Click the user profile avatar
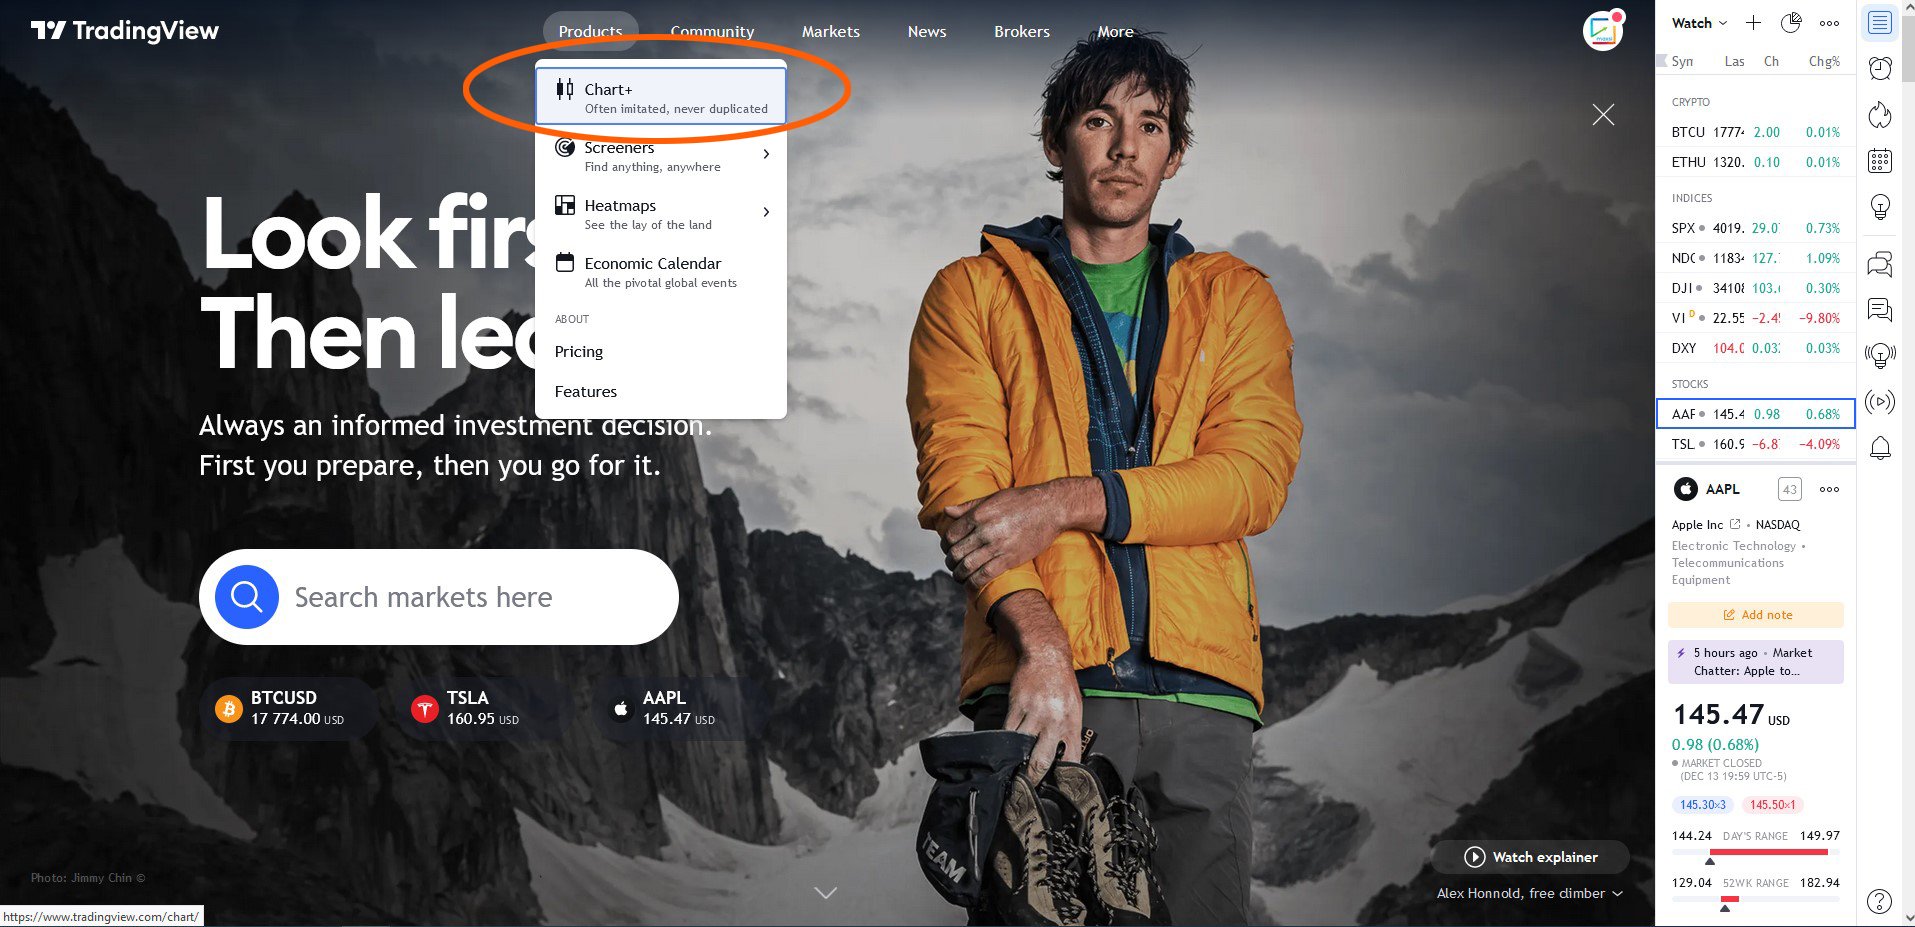Image resolution: width=1915 pixels, height=927 pixels. point(1602,31)
